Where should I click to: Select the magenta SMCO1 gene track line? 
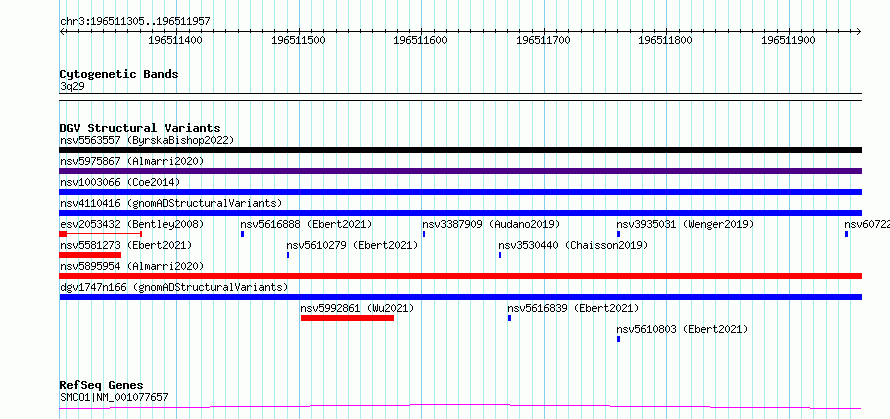tap(460, 406)
